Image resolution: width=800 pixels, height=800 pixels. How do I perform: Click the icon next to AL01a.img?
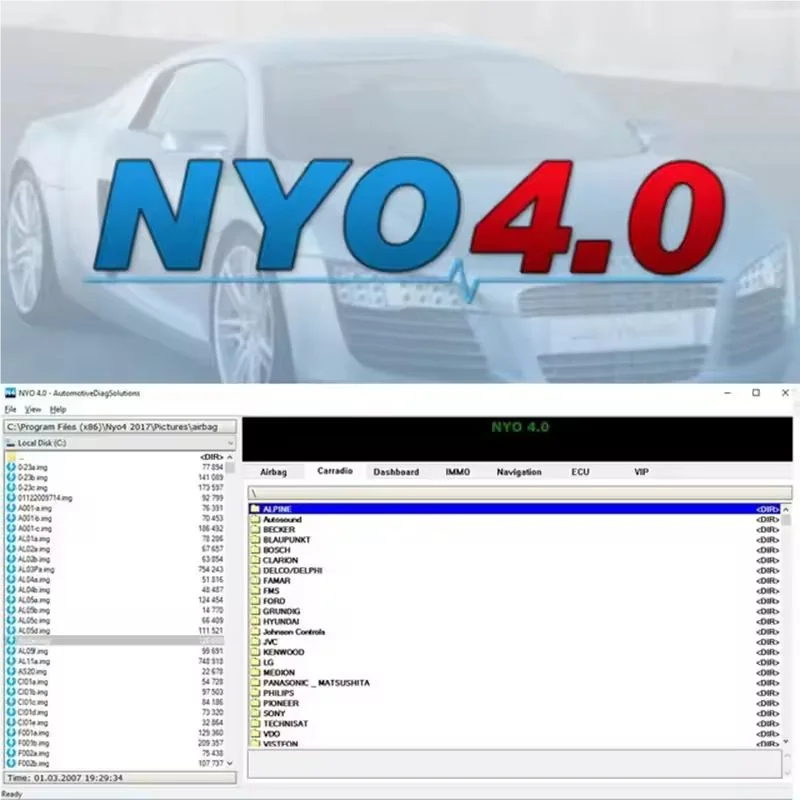pos(10,538)
